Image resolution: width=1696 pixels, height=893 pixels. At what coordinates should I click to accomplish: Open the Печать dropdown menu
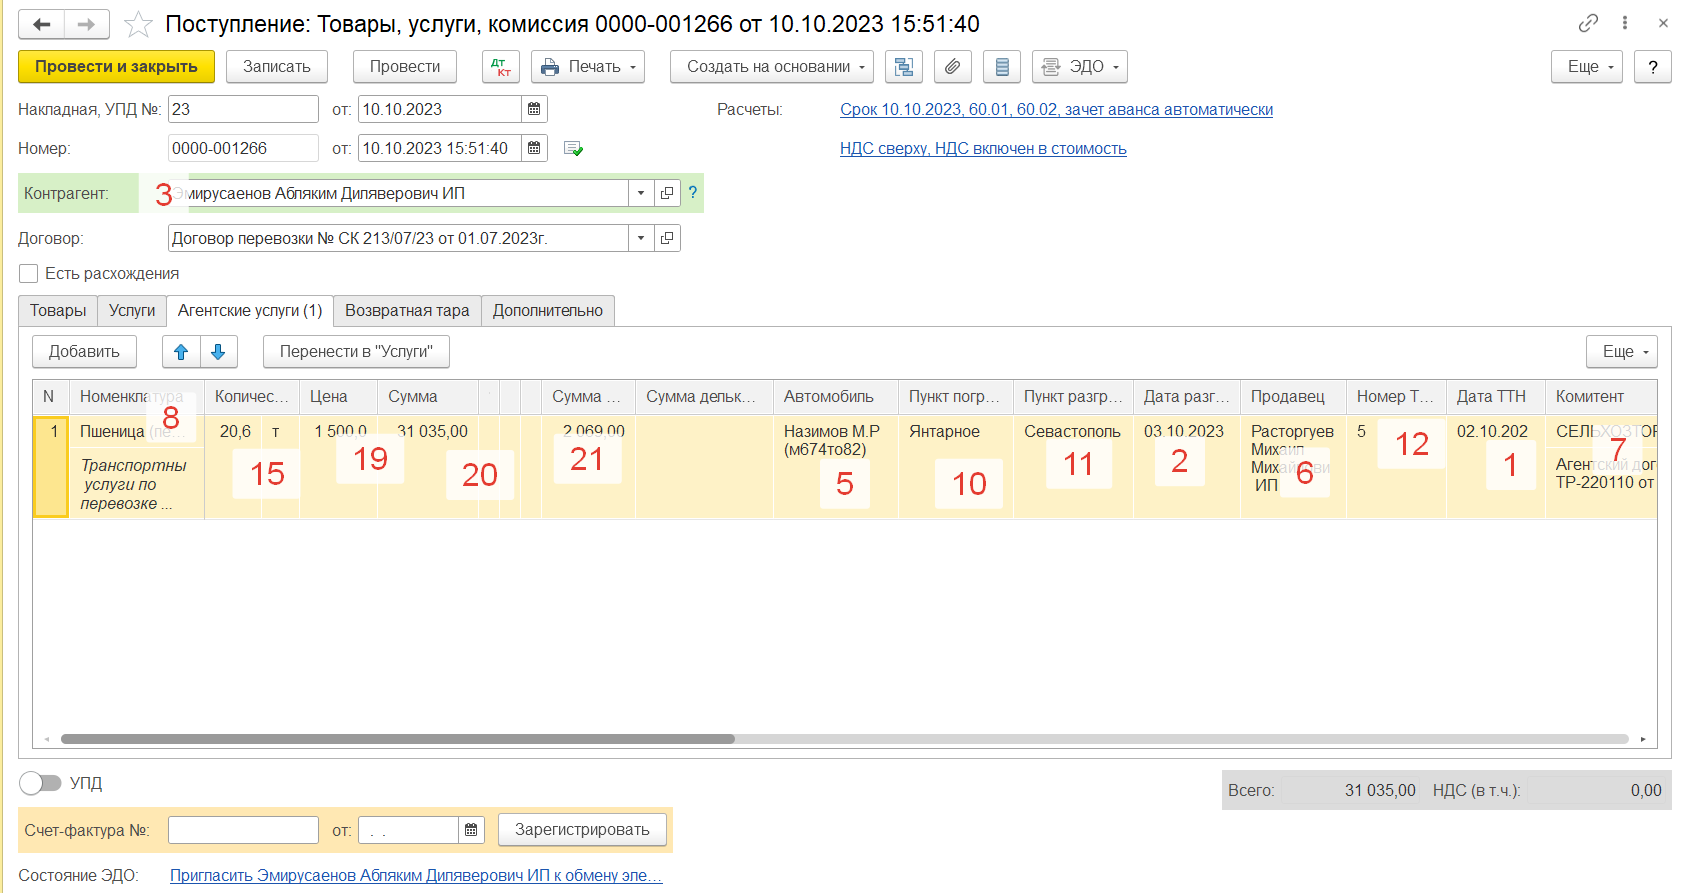pyautogui.click(x=588, y=67)
